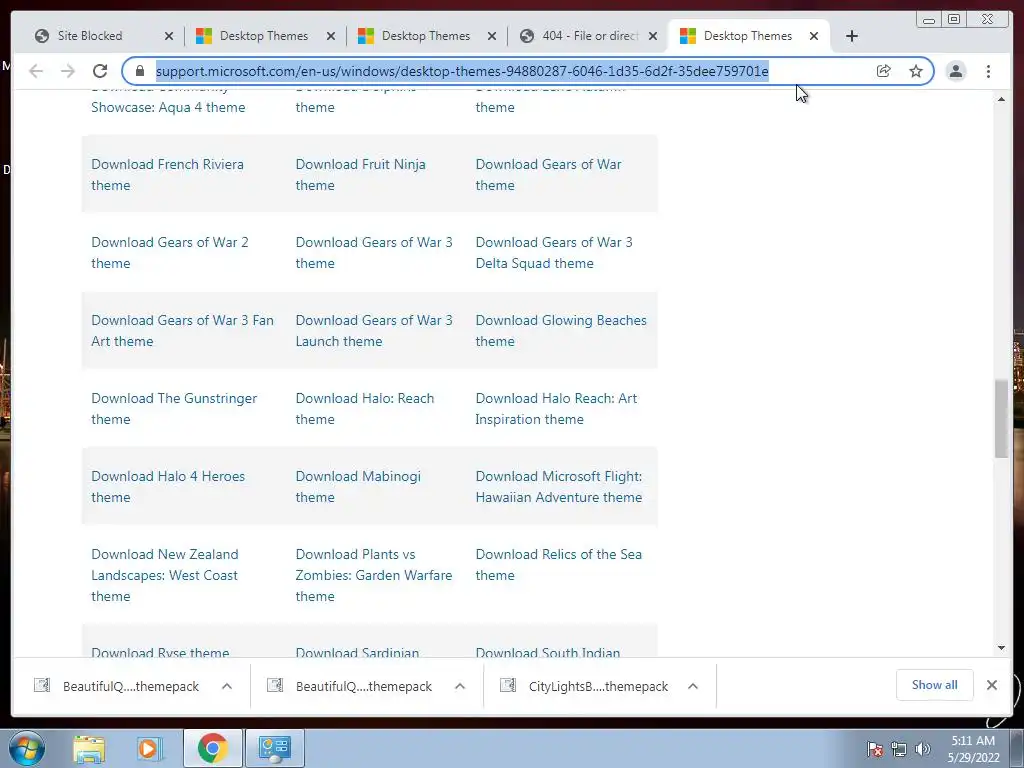Open the Chrome profile avatar menu
This screenshot has width=1024, height=768.
956,71
